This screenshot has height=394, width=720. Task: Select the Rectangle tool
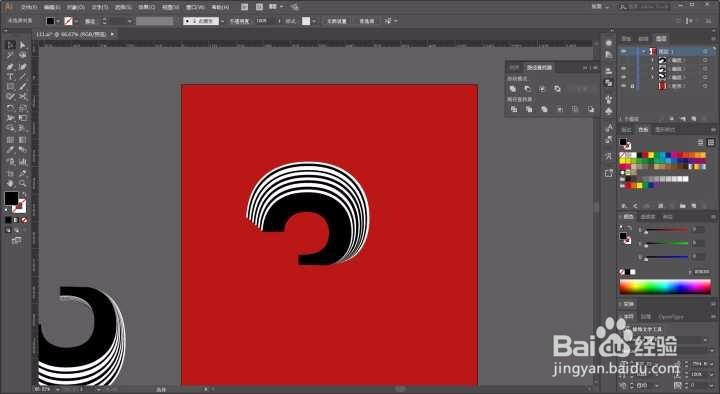click(x=11, y=87)
